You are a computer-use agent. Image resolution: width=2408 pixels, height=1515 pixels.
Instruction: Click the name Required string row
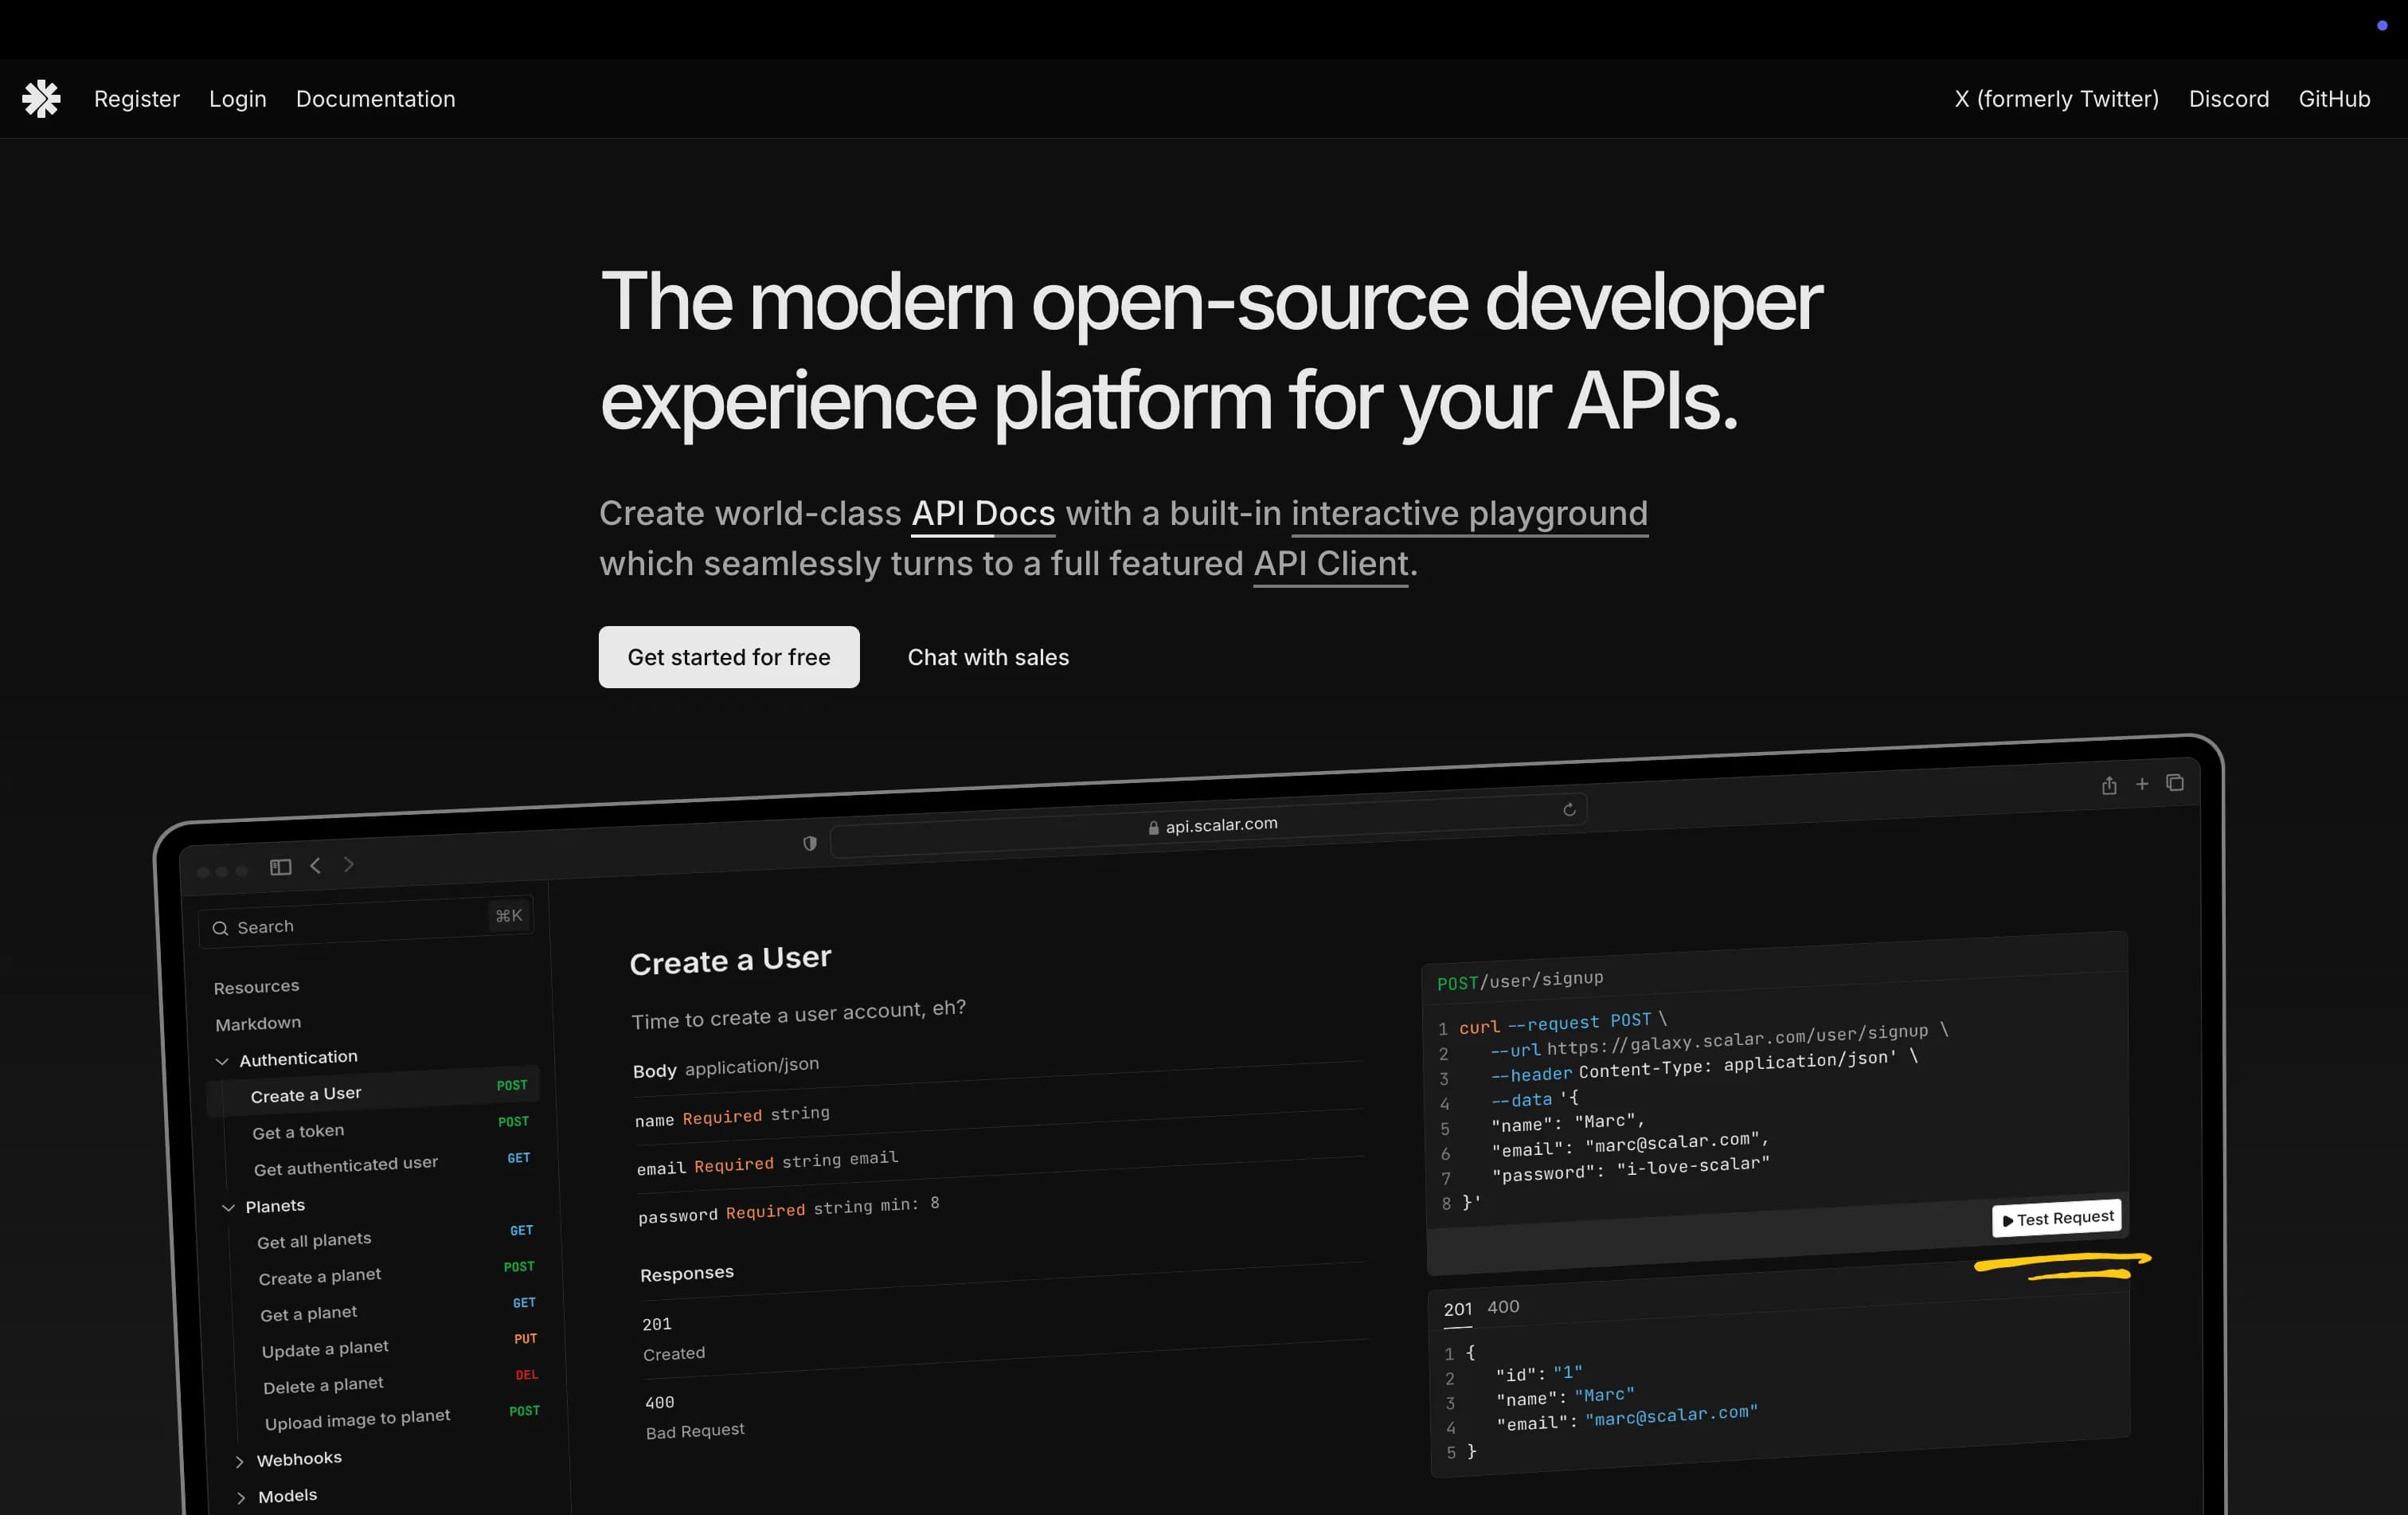click(x=732, y=1117)
